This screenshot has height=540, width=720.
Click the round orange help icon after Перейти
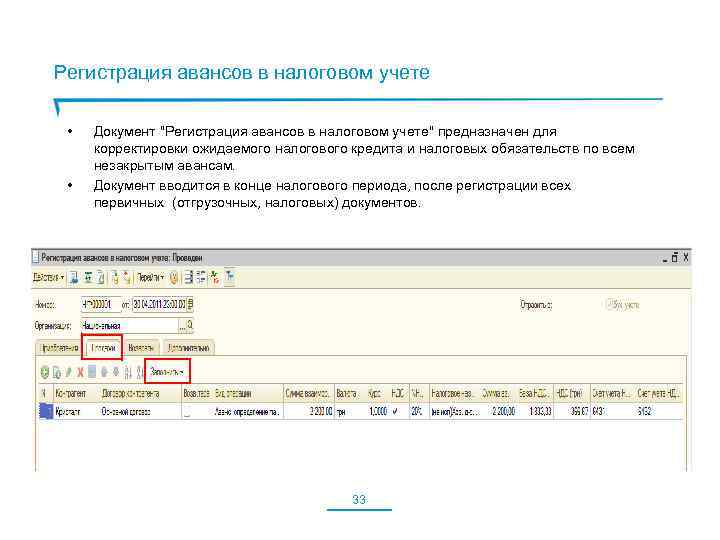174,277
